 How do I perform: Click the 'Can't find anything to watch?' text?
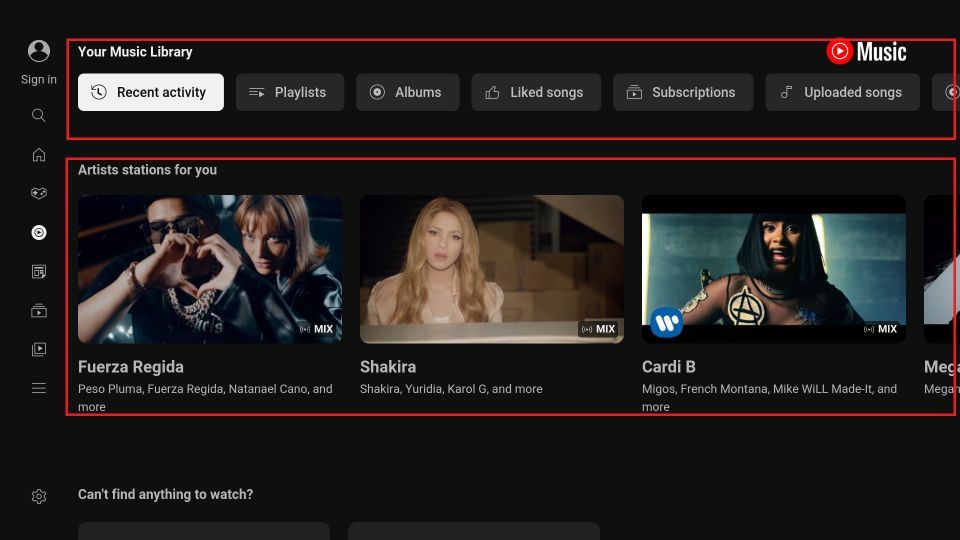(165, 494)
